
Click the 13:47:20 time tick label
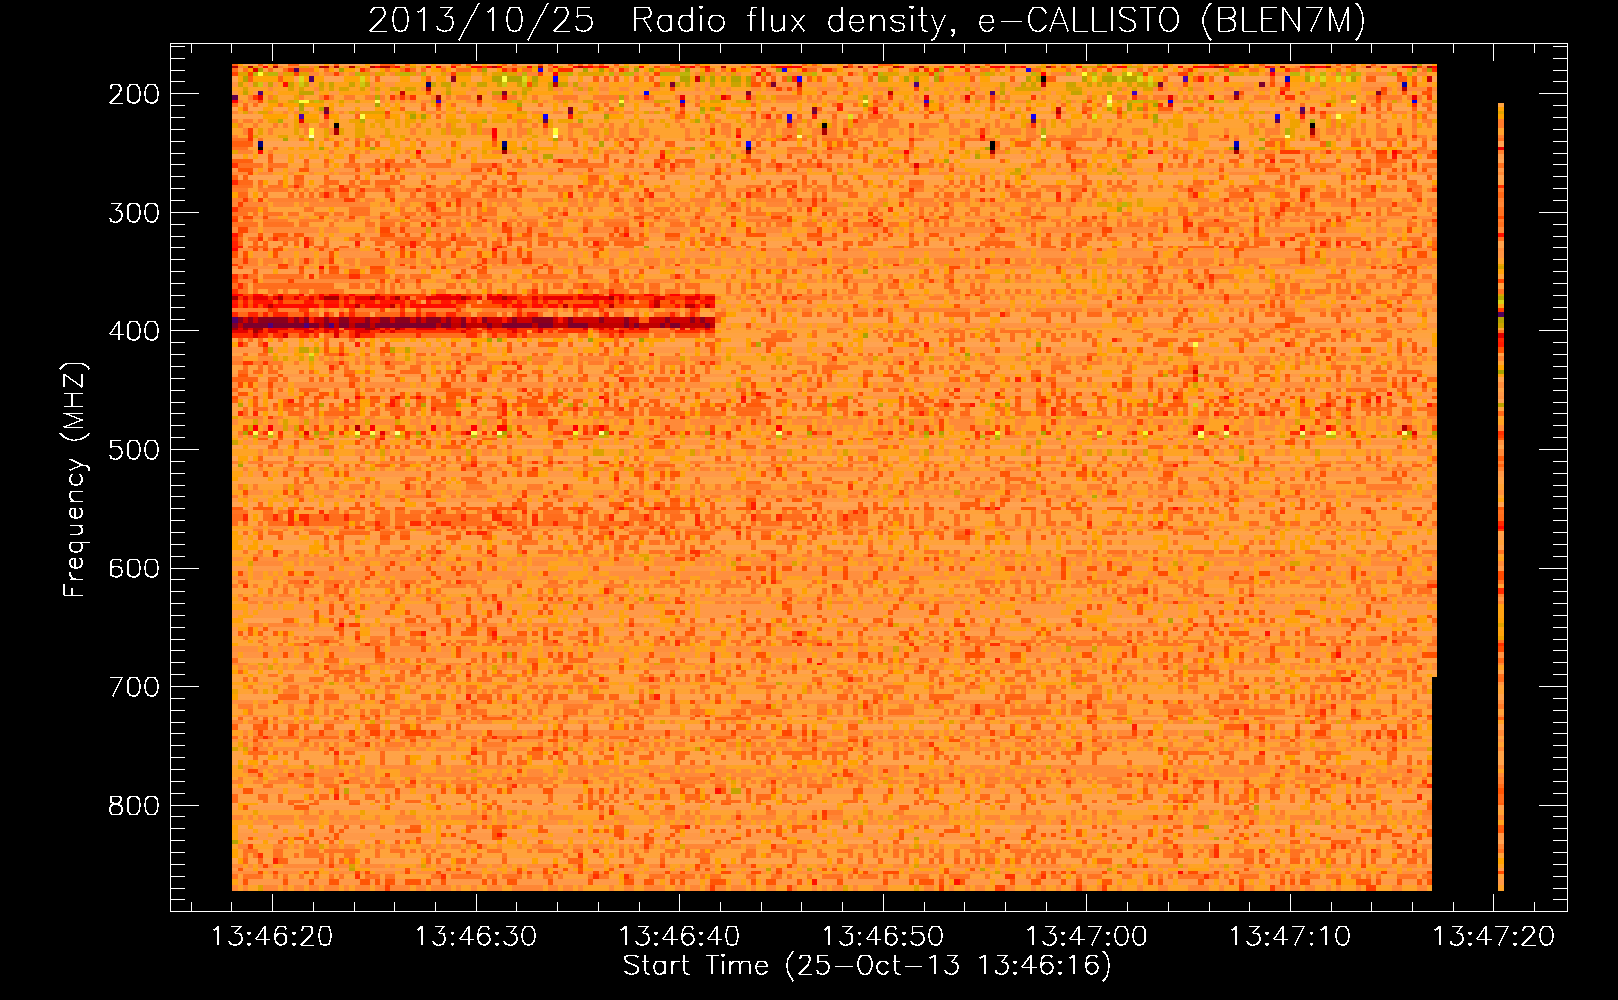tap(1494, 937)
